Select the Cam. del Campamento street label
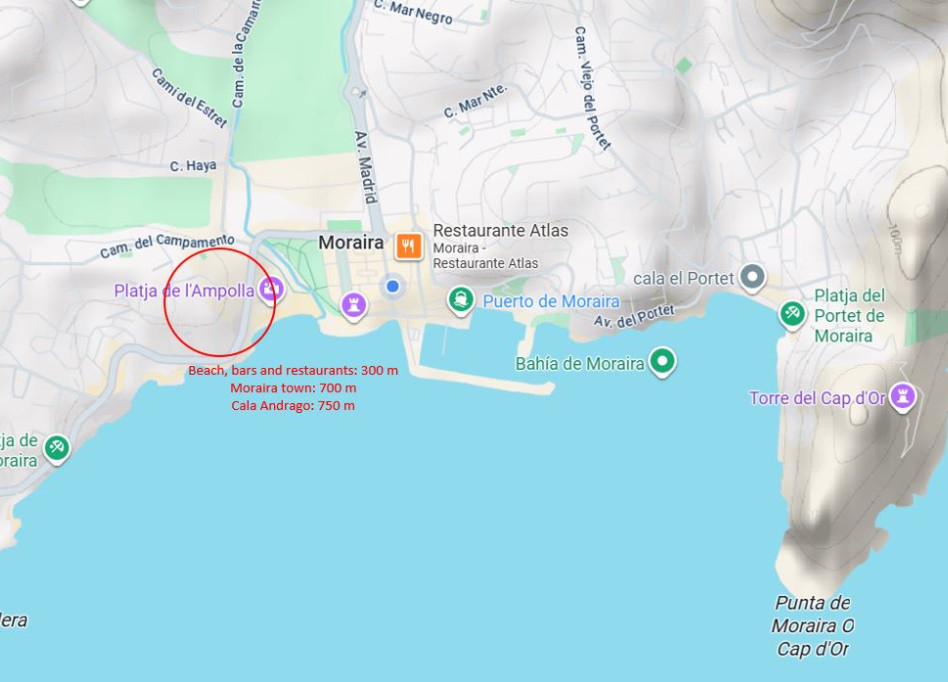948x682 pixels. (167, 245)
